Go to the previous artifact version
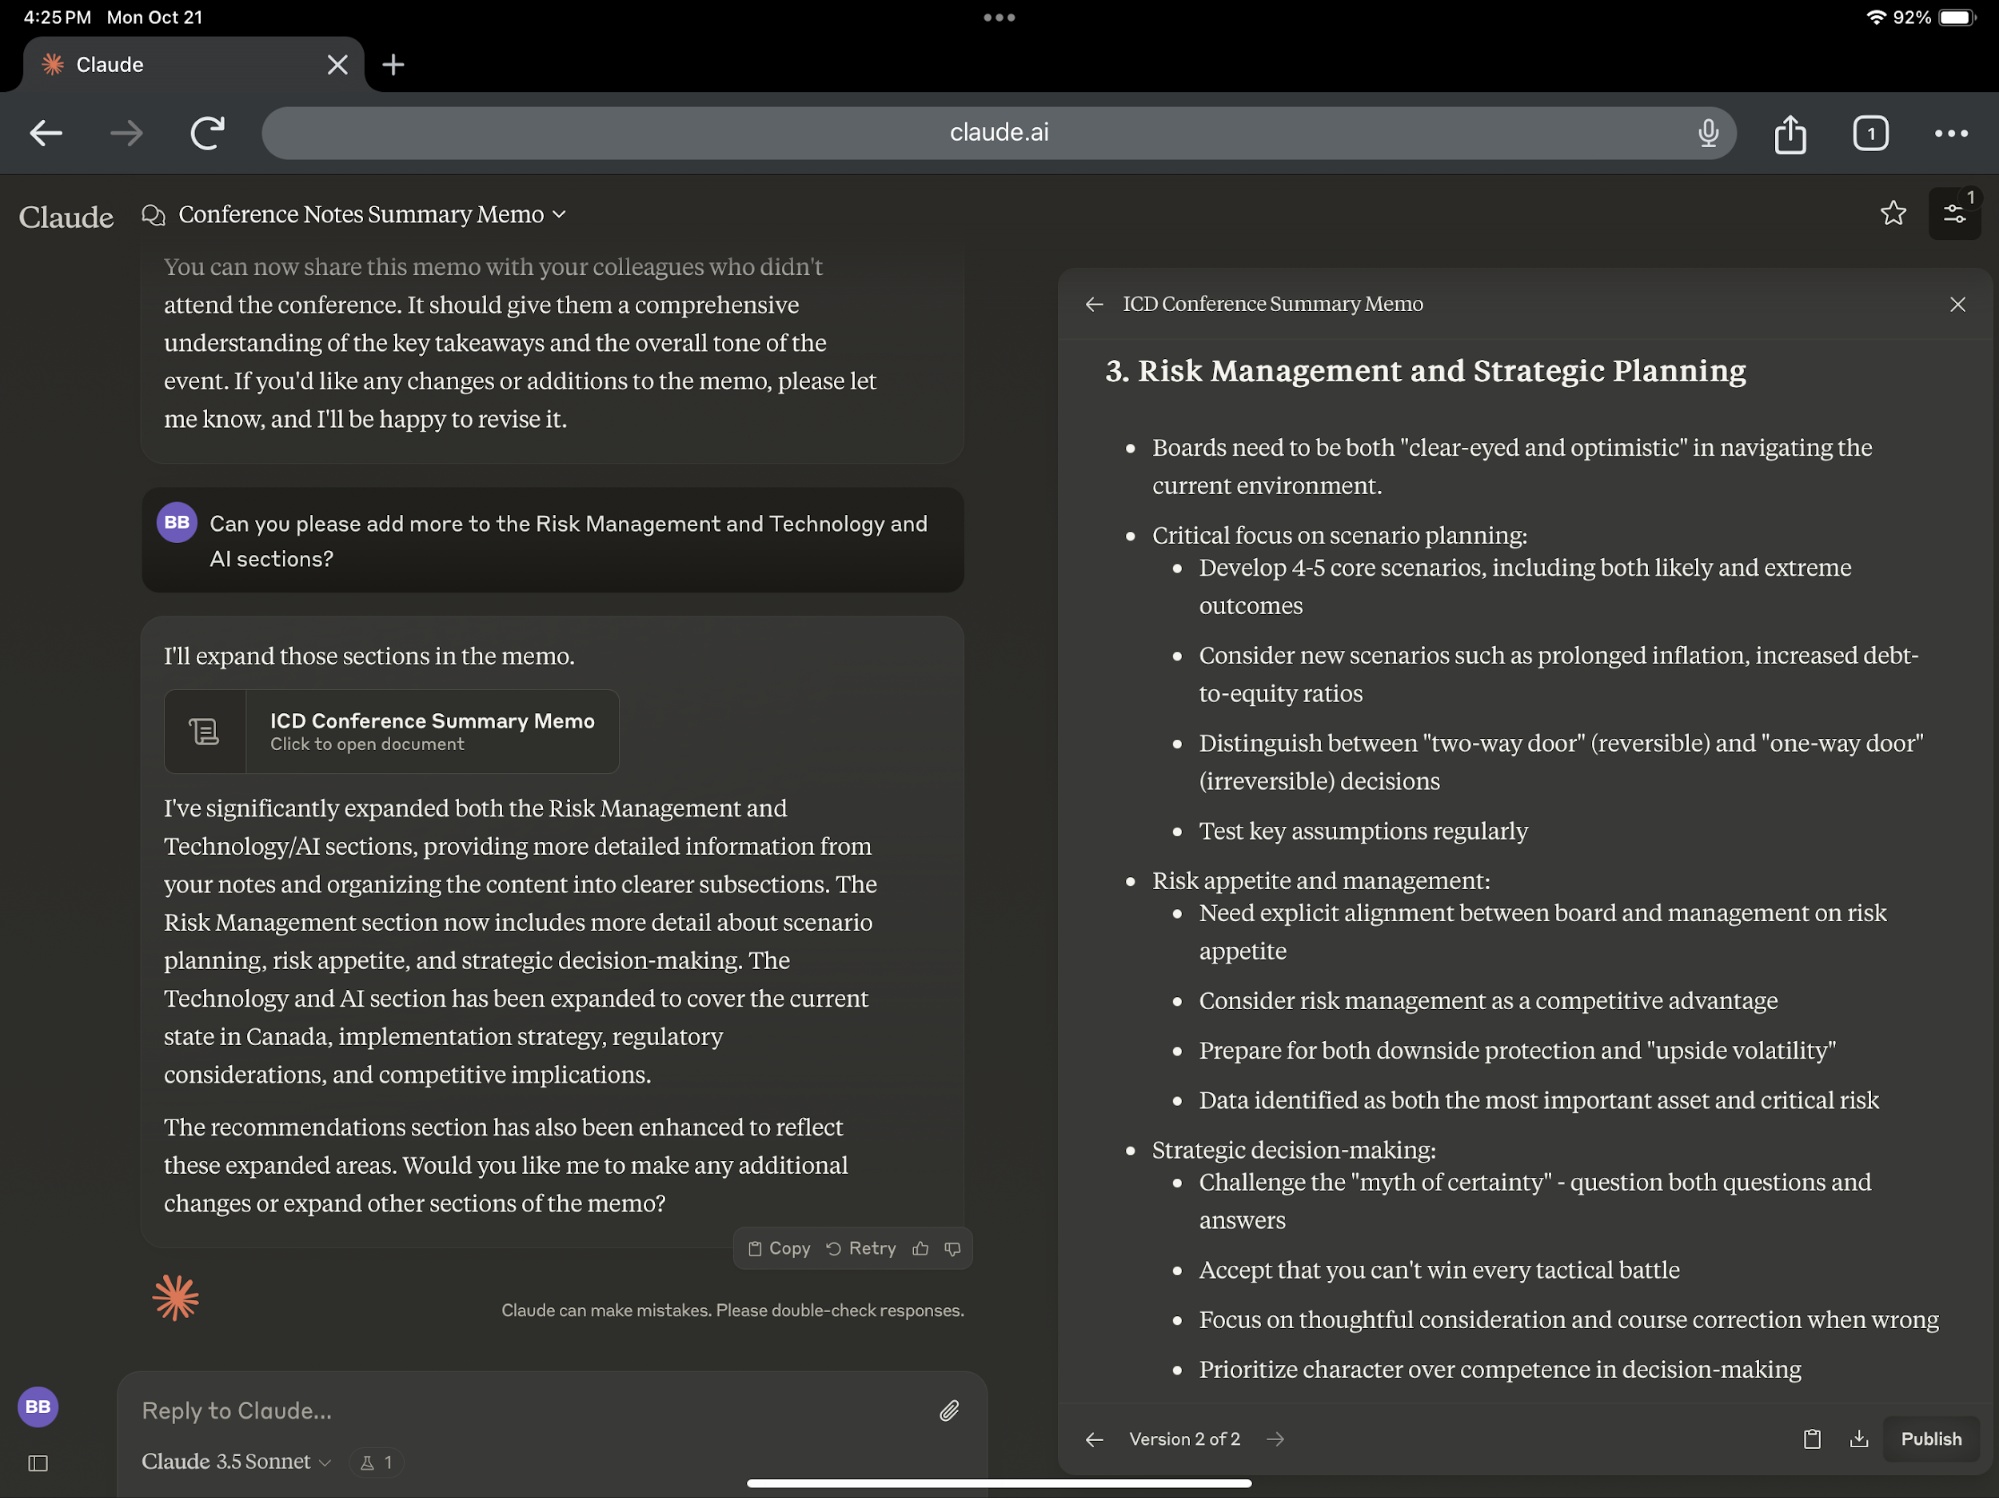This screenshot has width=1999, height=1499. pos(1094,1439)
